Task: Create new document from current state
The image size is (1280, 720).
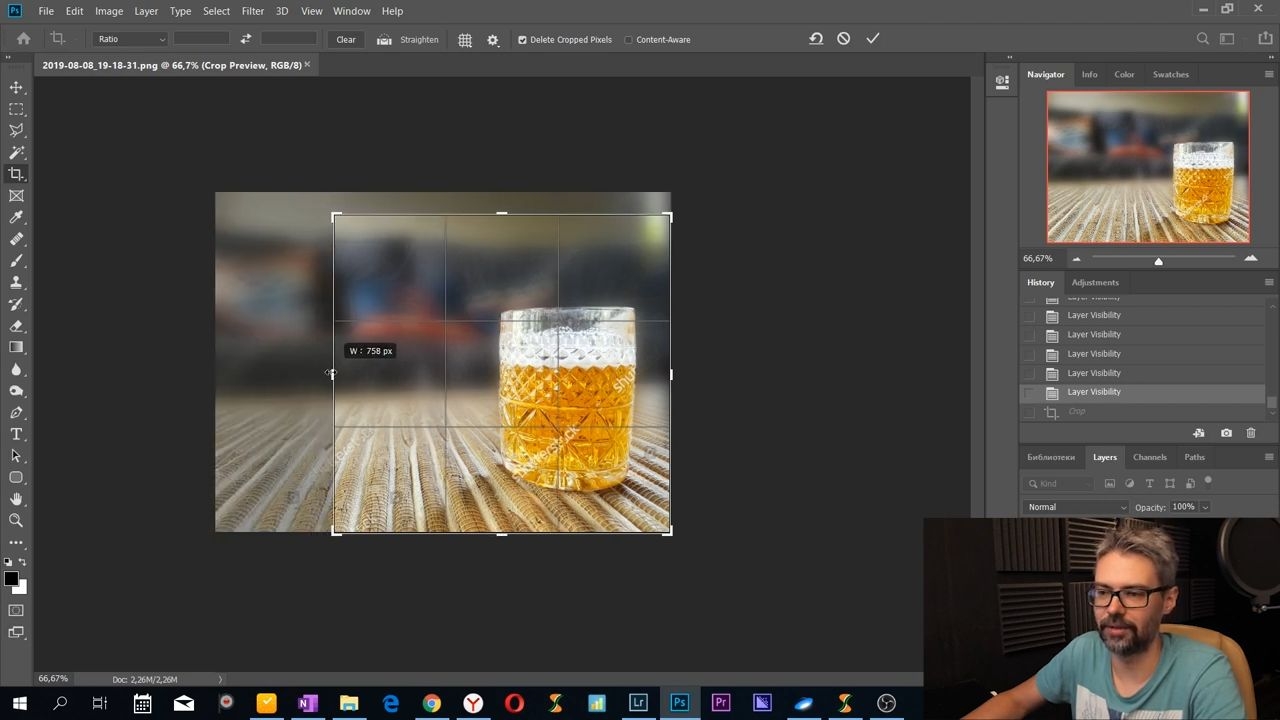Action: click(x=1199, y=433)
